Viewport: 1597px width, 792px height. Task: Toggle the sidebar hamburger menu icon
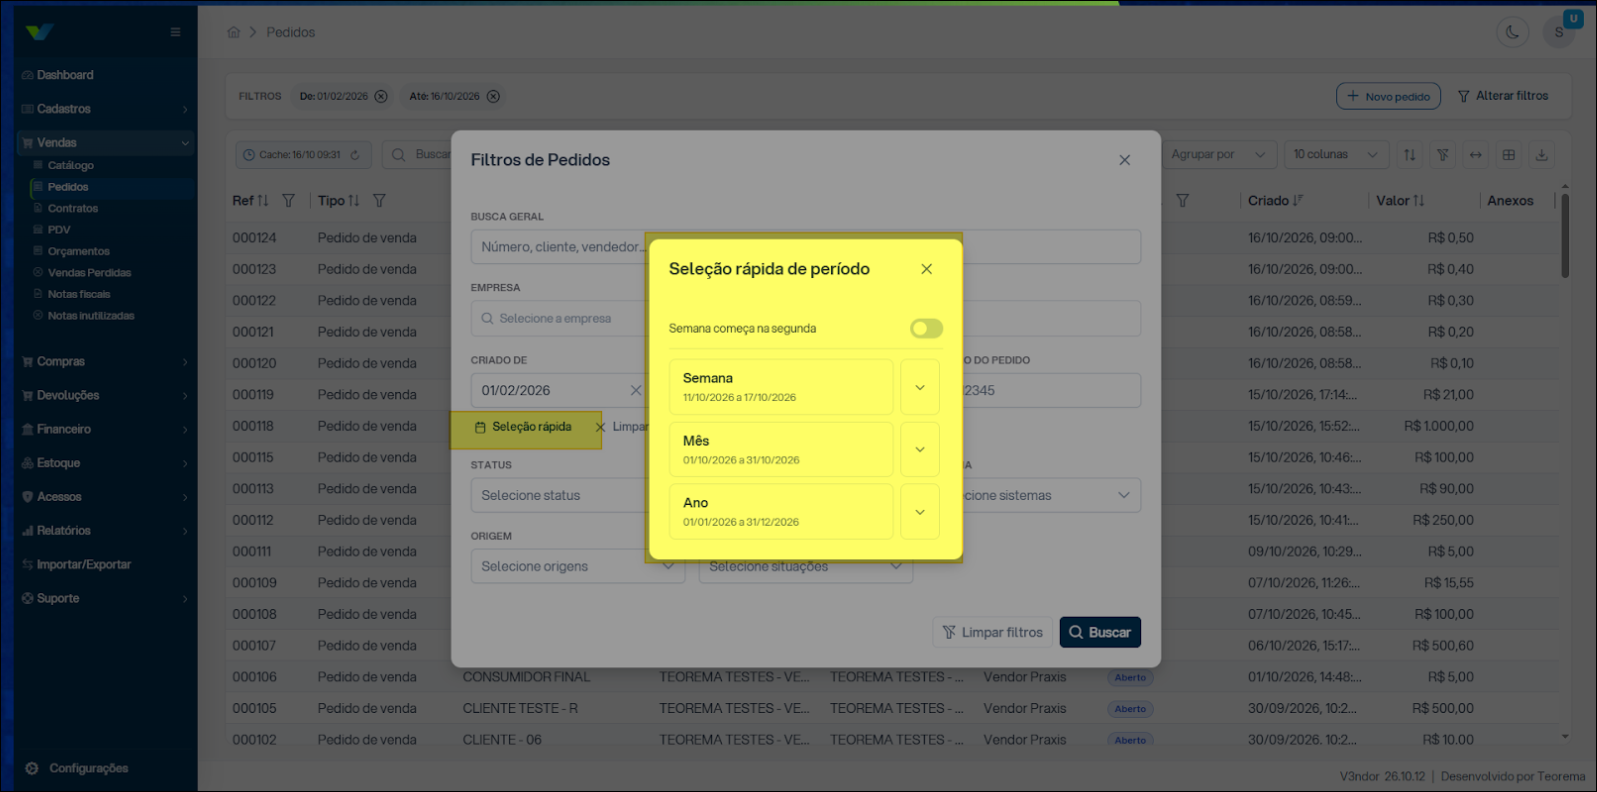point(175,32)
